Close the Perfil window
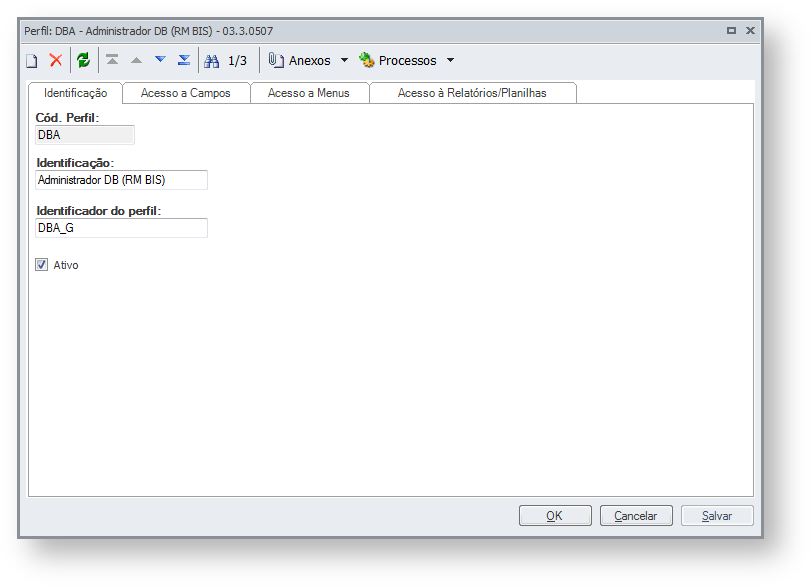The height and width of the screenshot is (587, 812). click(x=750, y=31)
